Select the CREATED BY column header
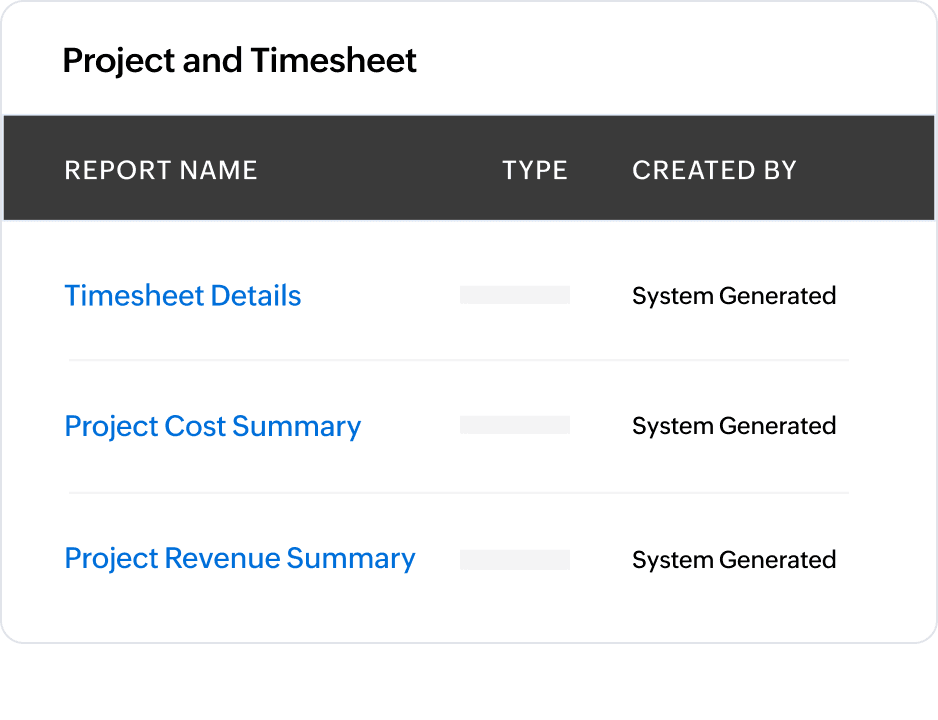Image resolution: width=938 pixels, height=720 pixels. (x=714, y=170)
